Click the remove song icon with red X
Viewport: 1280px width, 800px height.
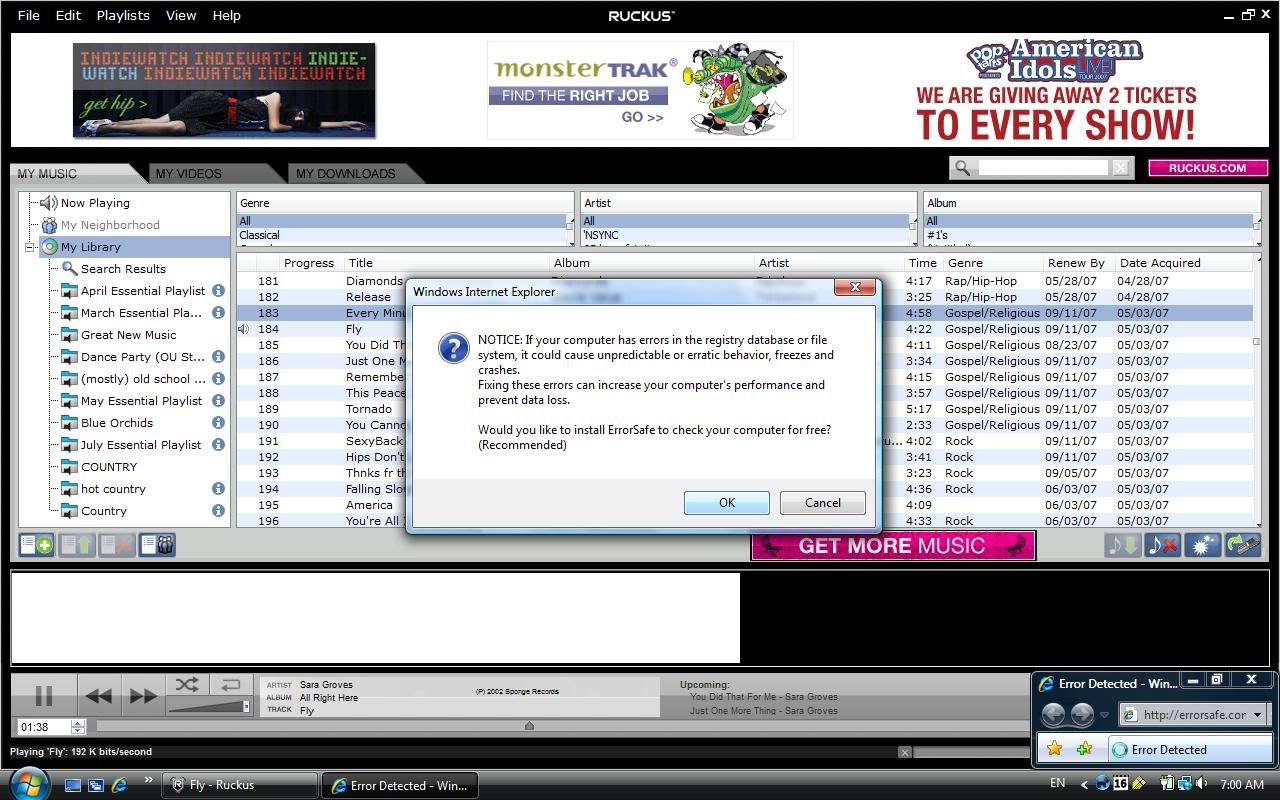[x=1162, y=545]
